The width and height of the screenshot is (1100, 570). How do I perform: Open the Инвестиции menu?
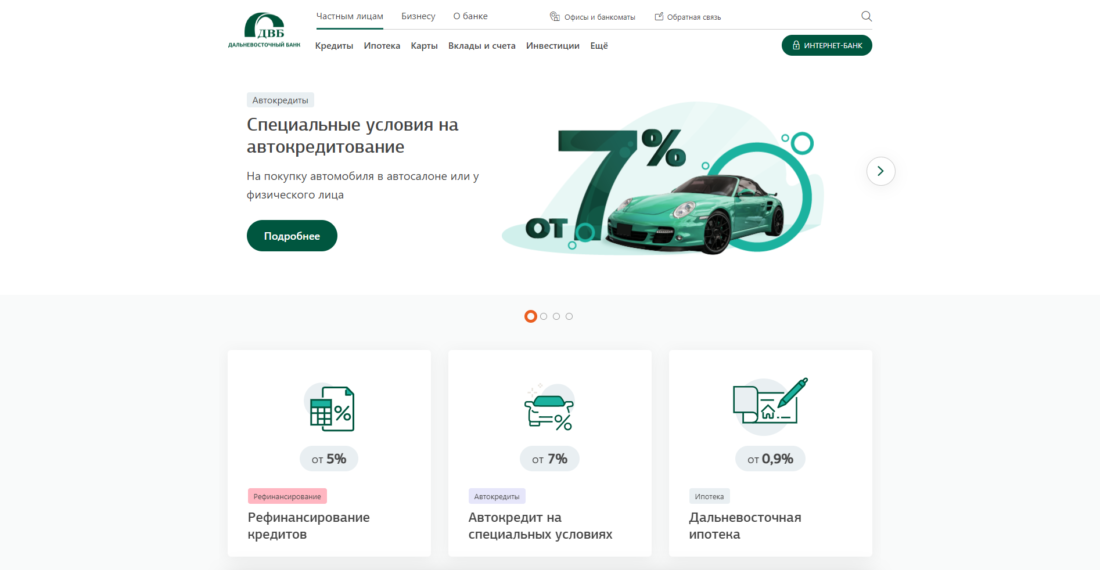553,46
